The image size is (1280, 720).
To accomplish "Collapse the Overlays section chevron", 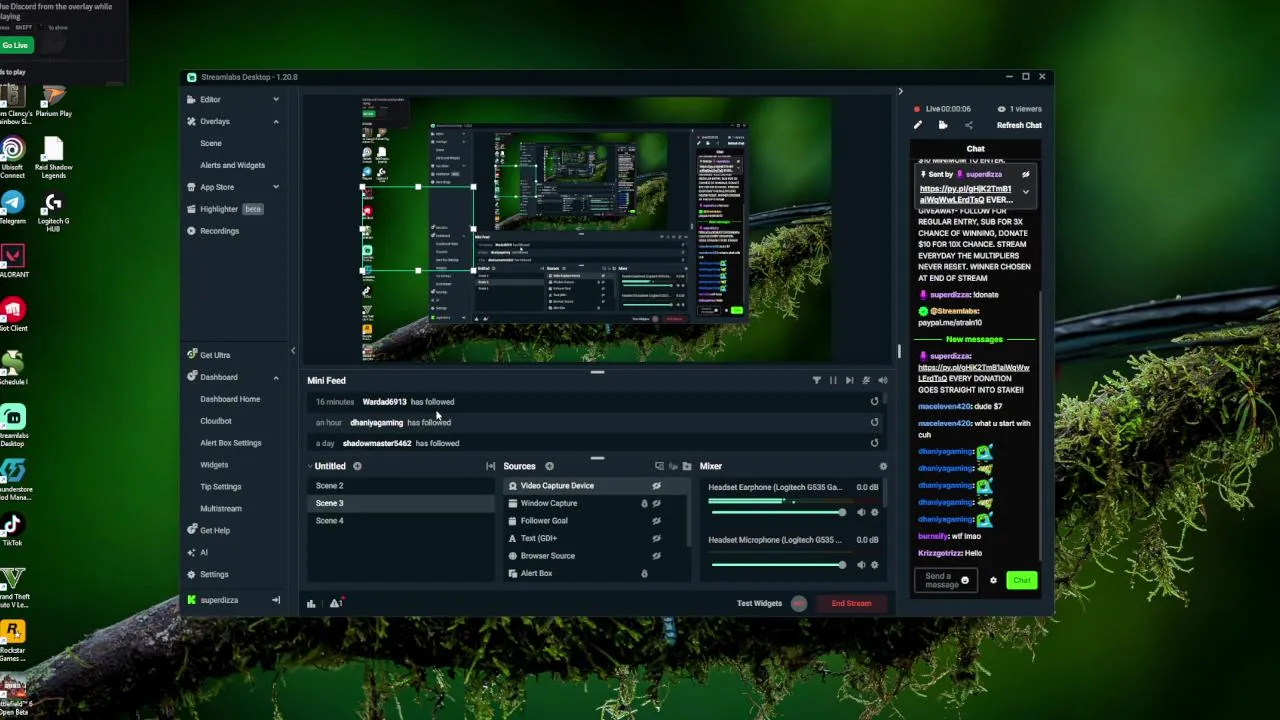I will (x=276, y=121).
